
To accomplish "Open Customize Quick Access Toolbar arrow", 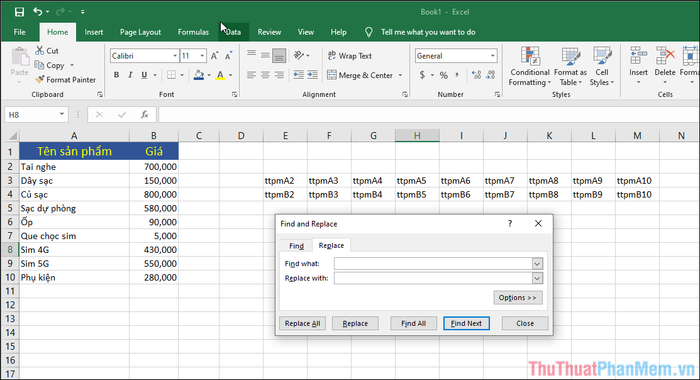I will pos(83,12).
